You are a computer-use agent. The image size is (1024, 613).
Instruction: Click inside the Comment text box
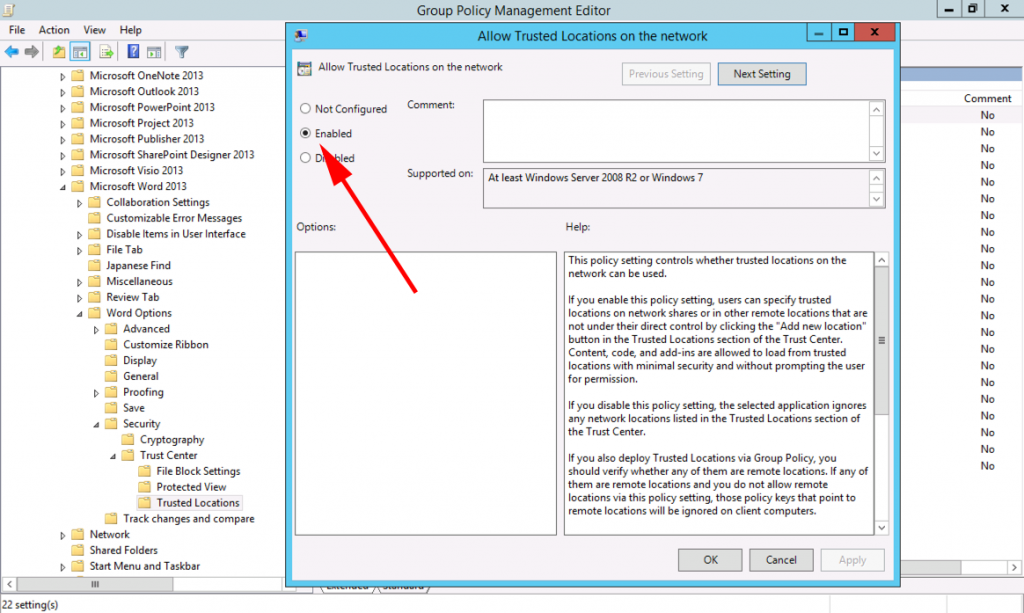click(675, 130)
